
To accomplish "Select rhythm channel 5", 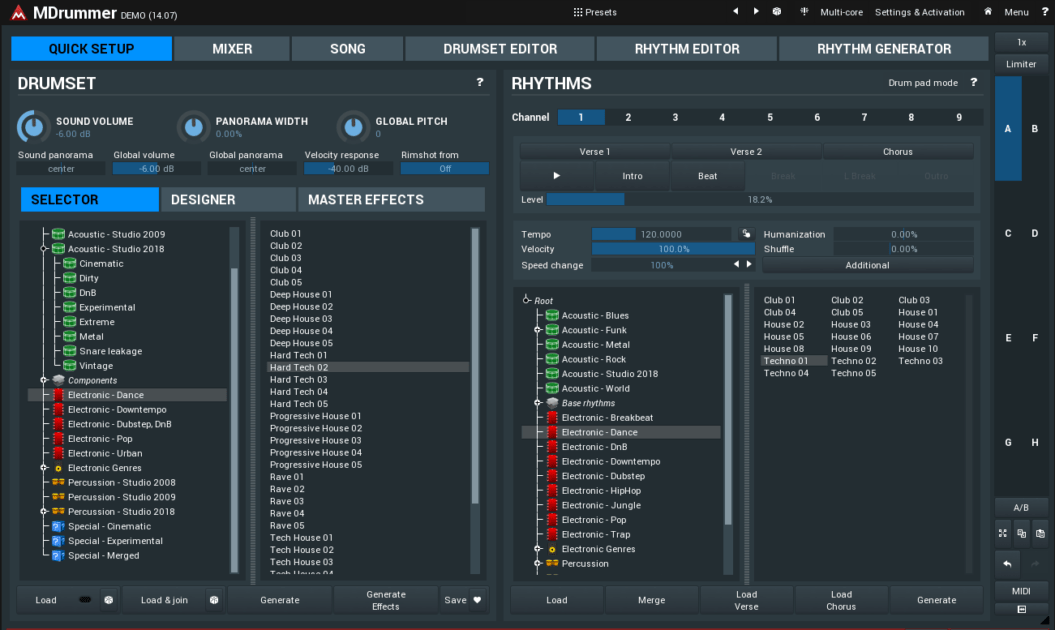I will click(x=770, y=117).
